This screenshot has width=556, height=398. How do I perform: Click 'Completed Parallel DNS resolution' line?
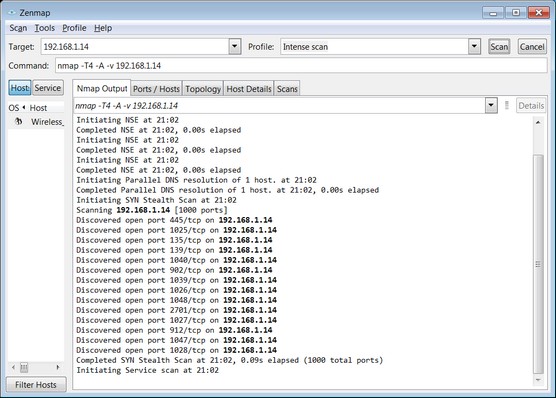[227, 190]
